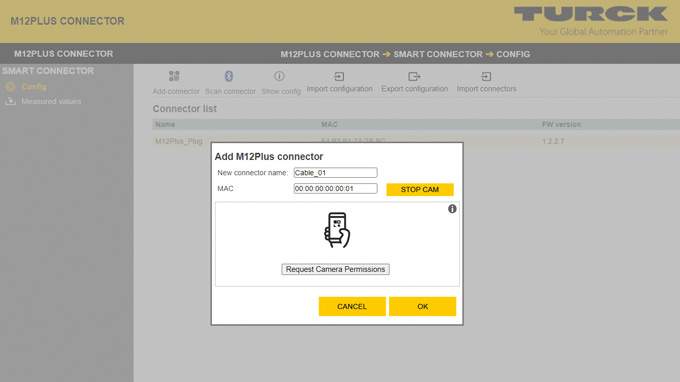Click the MAC column header
Image resolution: width=680 pixels, height=382 pixels.
pyautogui.click(x=329, y=124)
